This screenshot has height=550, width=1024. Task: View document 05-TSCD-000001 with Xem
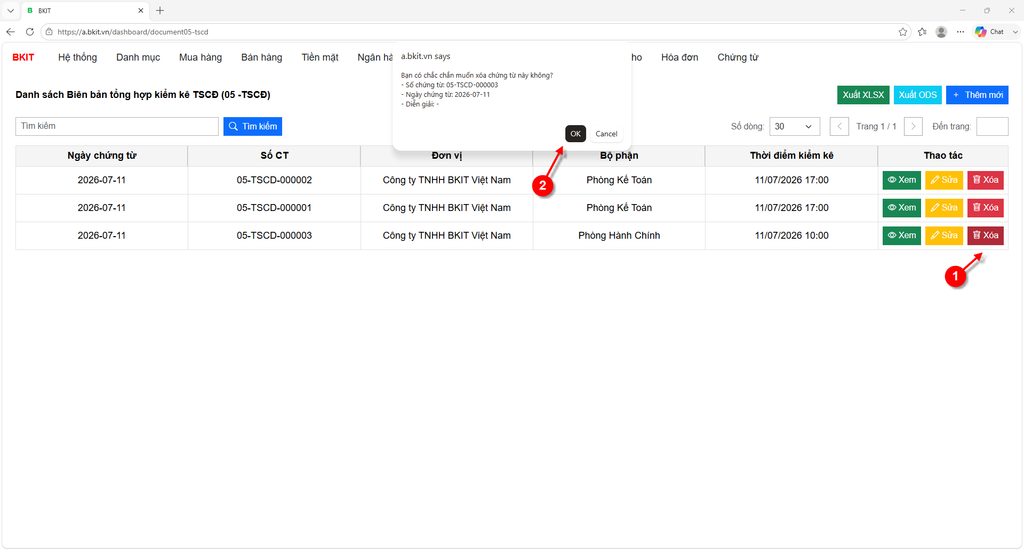tap(901, 208)
